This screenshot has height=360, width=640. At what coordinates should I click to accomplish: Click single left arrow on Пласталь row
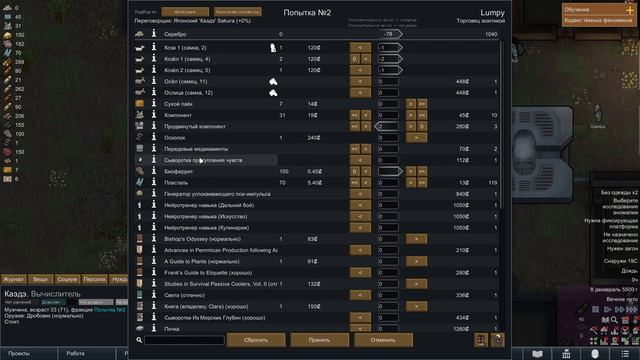pos(366,182)
